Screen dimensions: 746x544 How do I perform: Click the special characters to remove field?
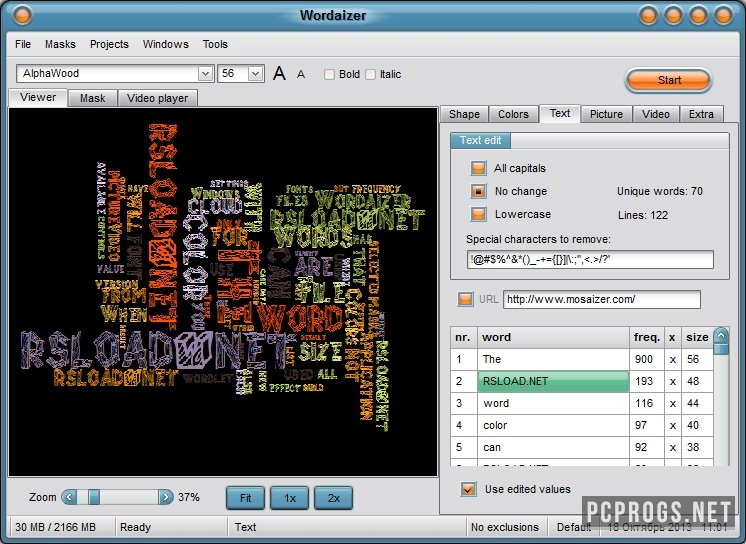pyautogui.click(x=589, y=260)
